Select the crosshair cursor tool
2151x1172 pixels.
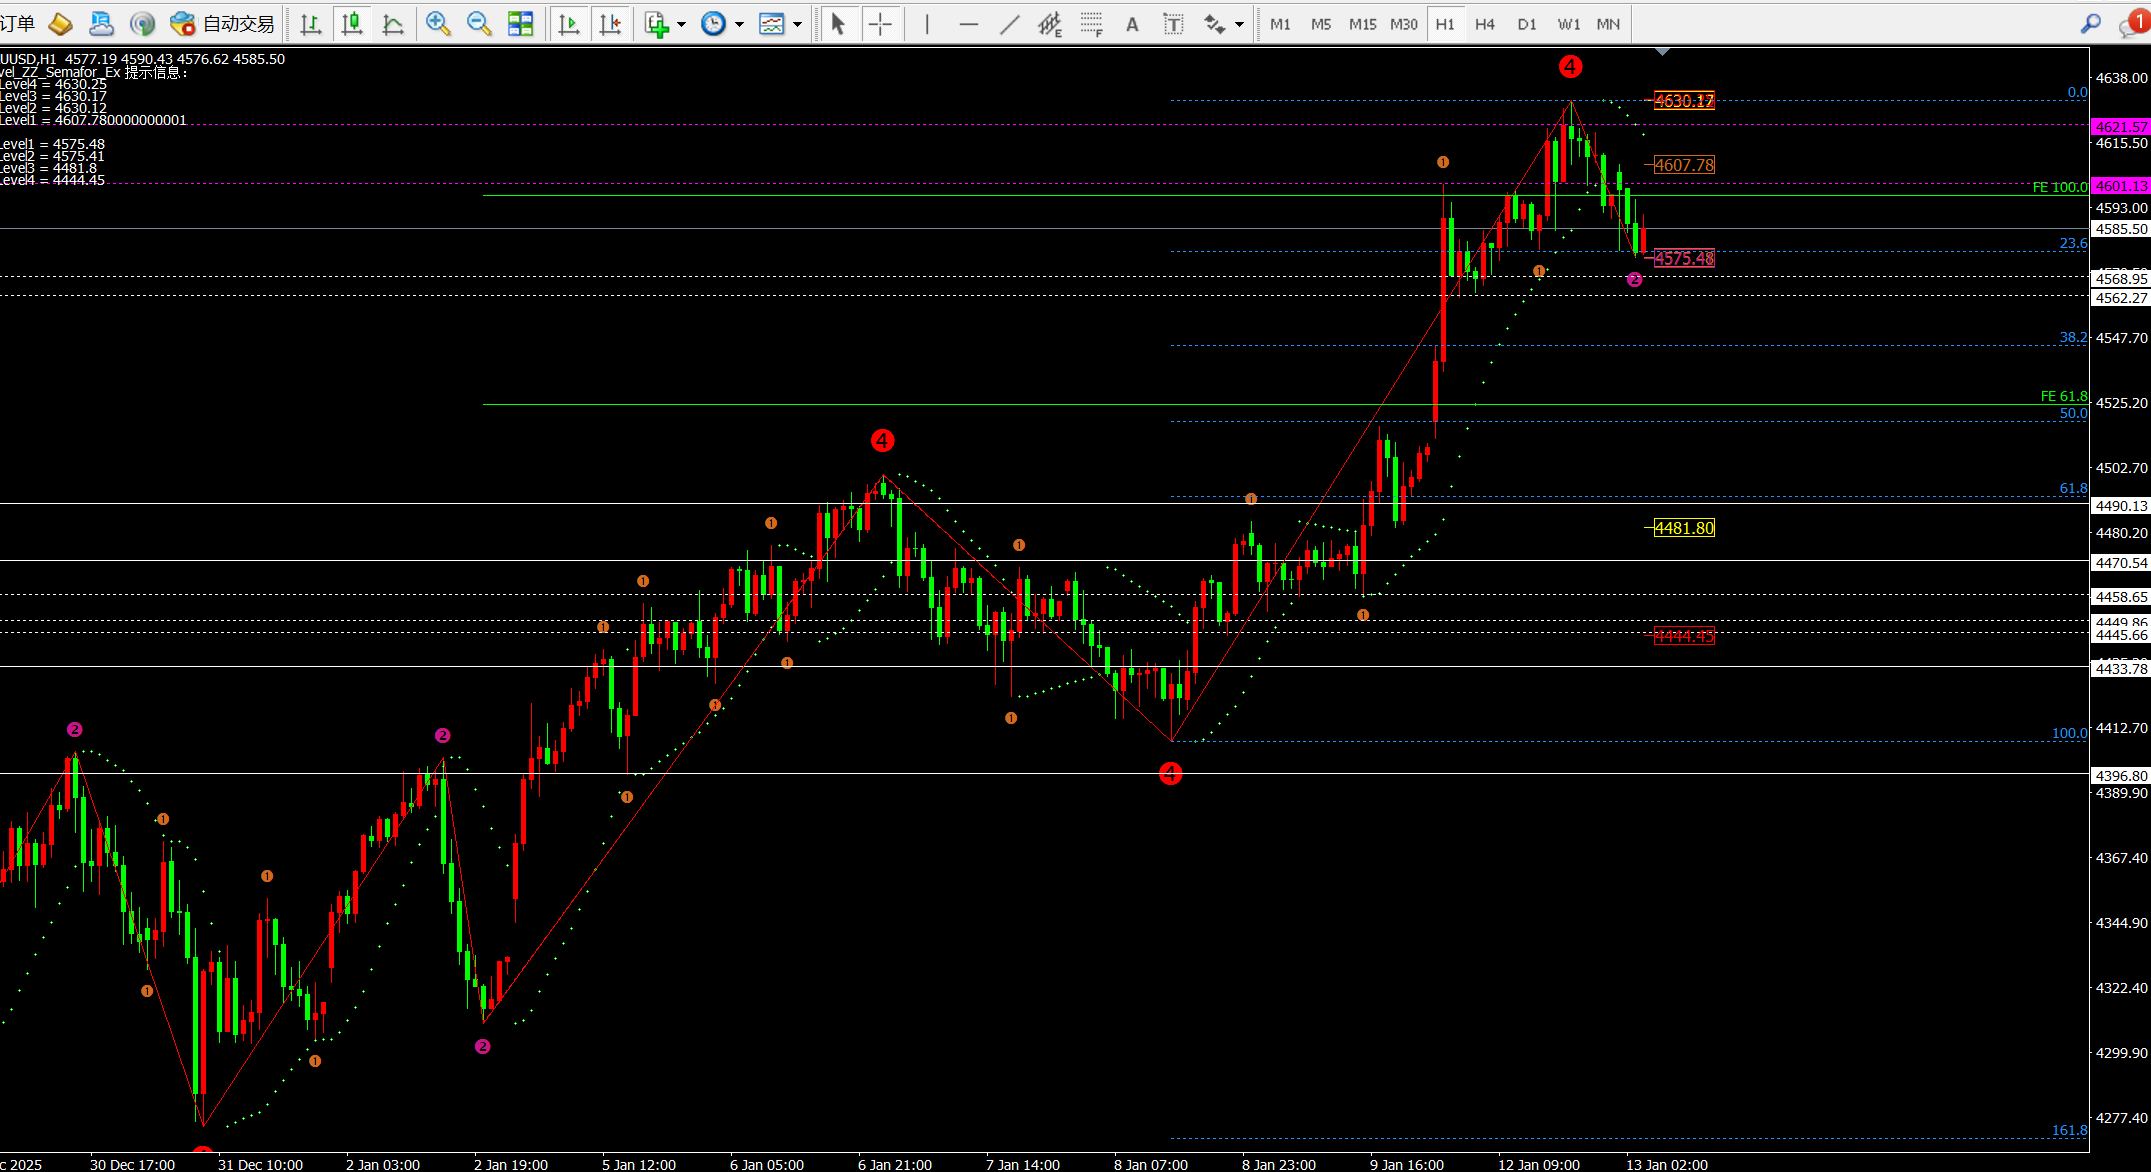(x=880, y=24)
